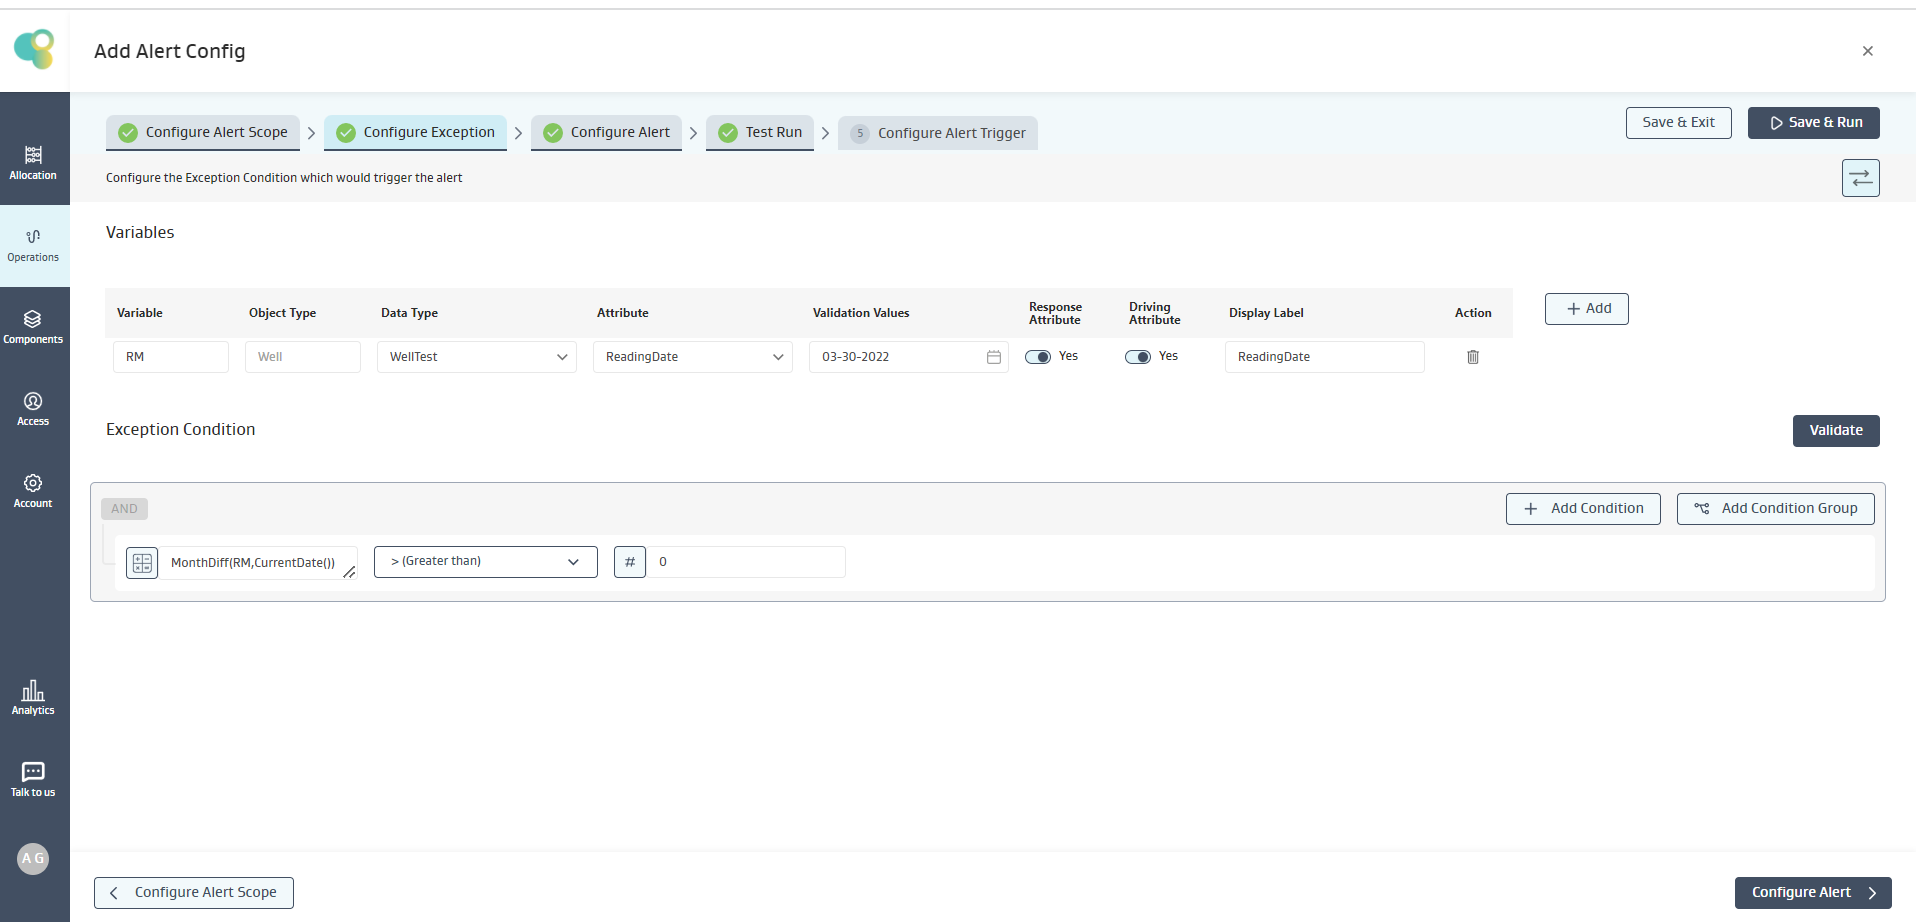Image resolution: width=1916 pixels, height=922 pixels.
Task: Click Add Condition Group button
Action: (x=1775, y=509)
